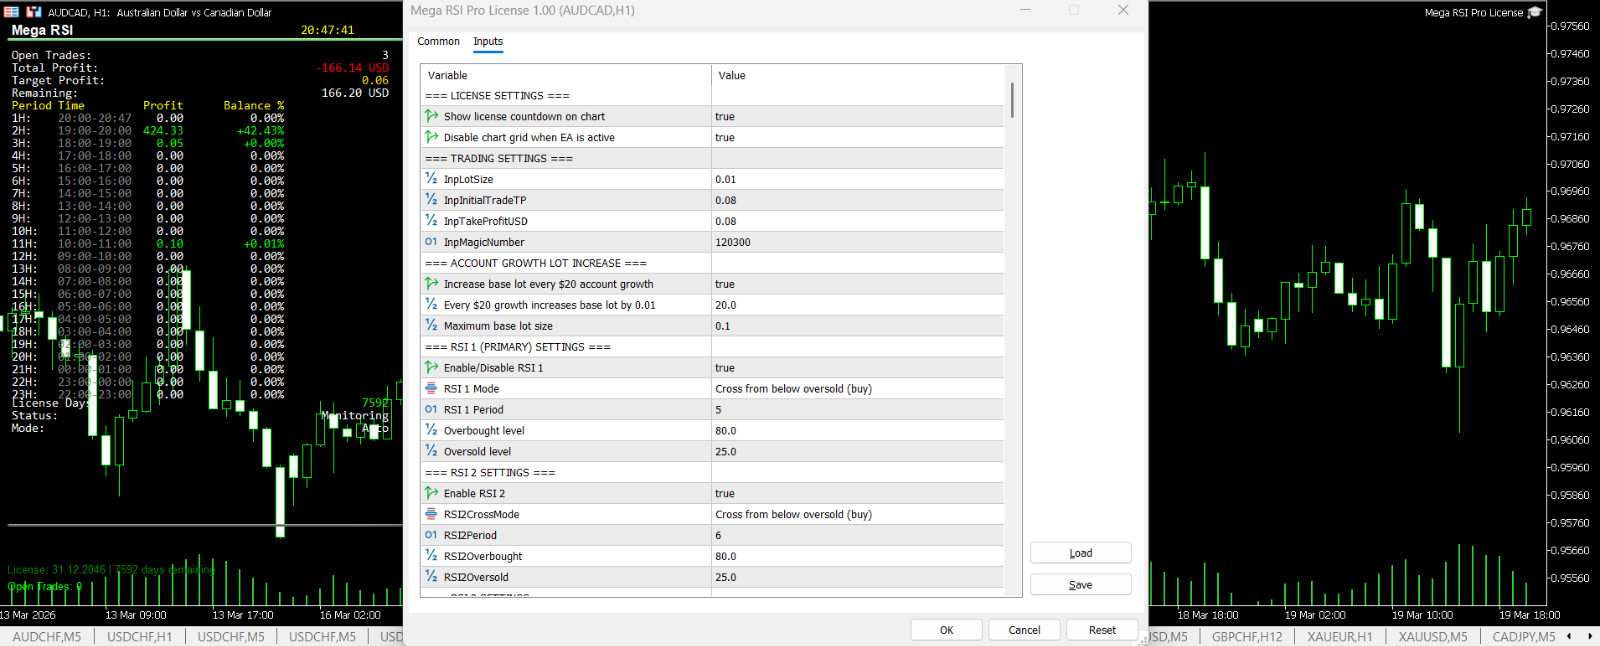
Task: Click the enum list icon beside RSI2CrossMode
Action: pos(431,515)
